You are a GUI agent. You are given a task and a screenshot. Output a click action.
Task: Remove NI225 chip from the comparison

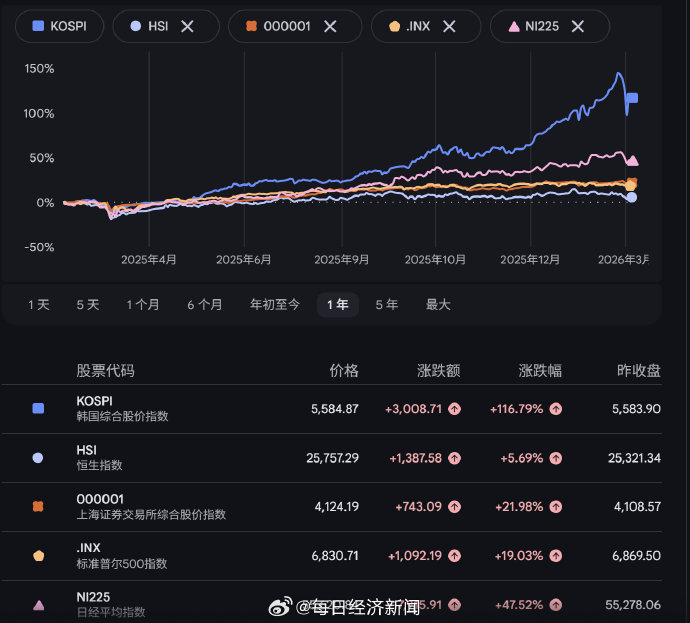tap(577, 26)
